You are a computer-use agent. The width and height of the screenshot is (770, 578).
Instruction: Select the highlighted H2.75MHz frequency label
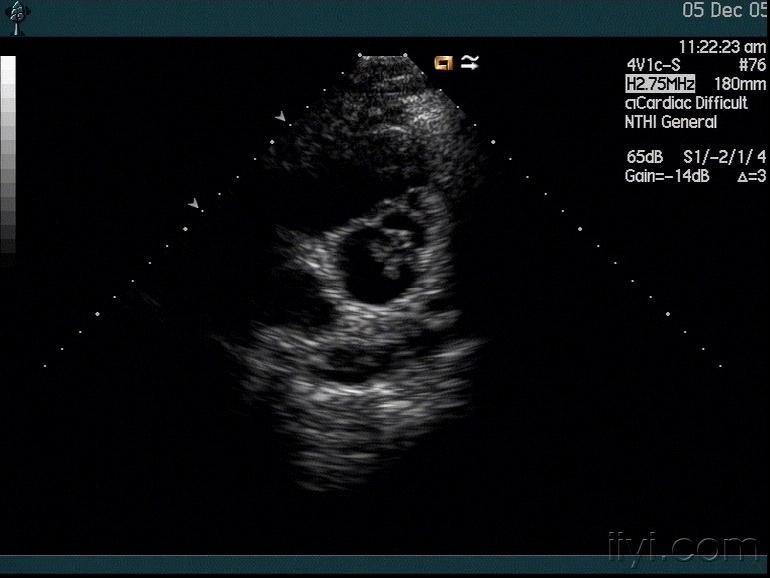coord(660,84)
